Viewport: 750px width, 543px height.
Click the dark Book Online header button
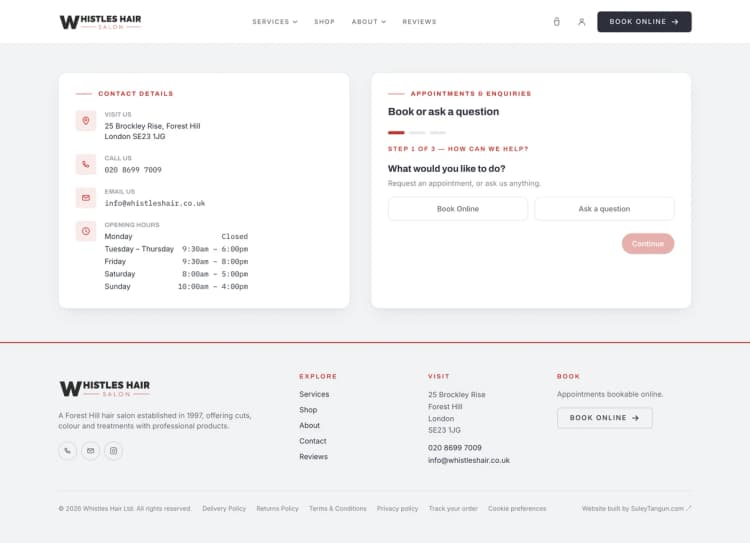click(x=644, y=22)
